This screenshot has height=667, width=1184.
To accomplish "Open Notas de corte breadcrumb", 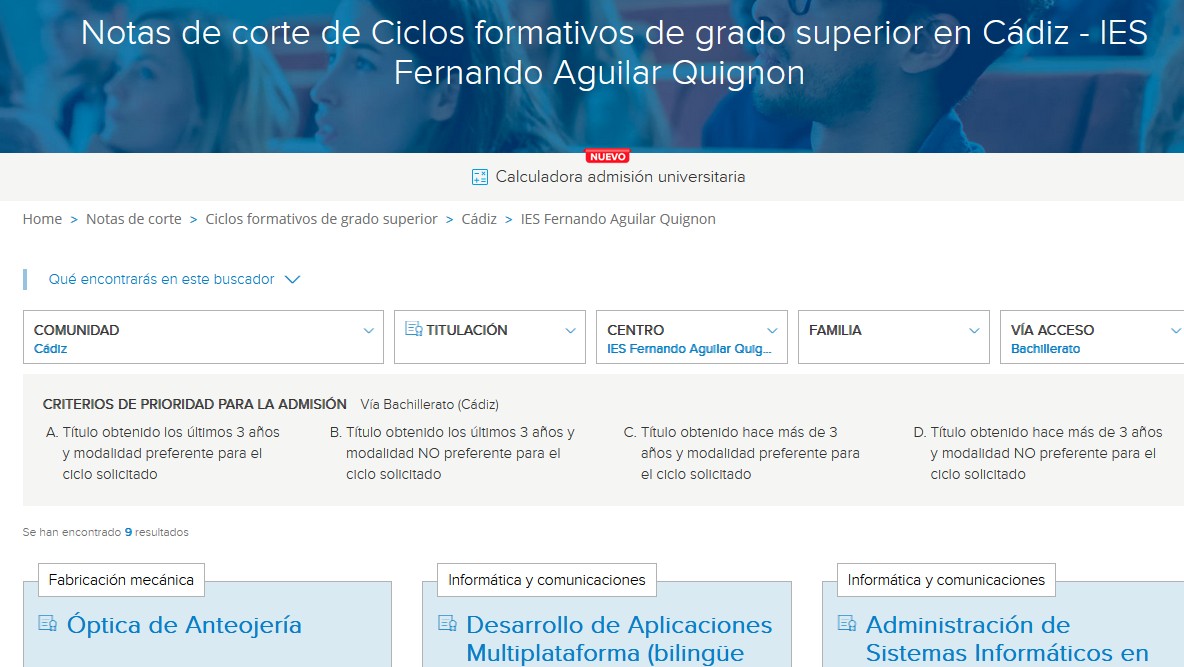I will [134, 219].
